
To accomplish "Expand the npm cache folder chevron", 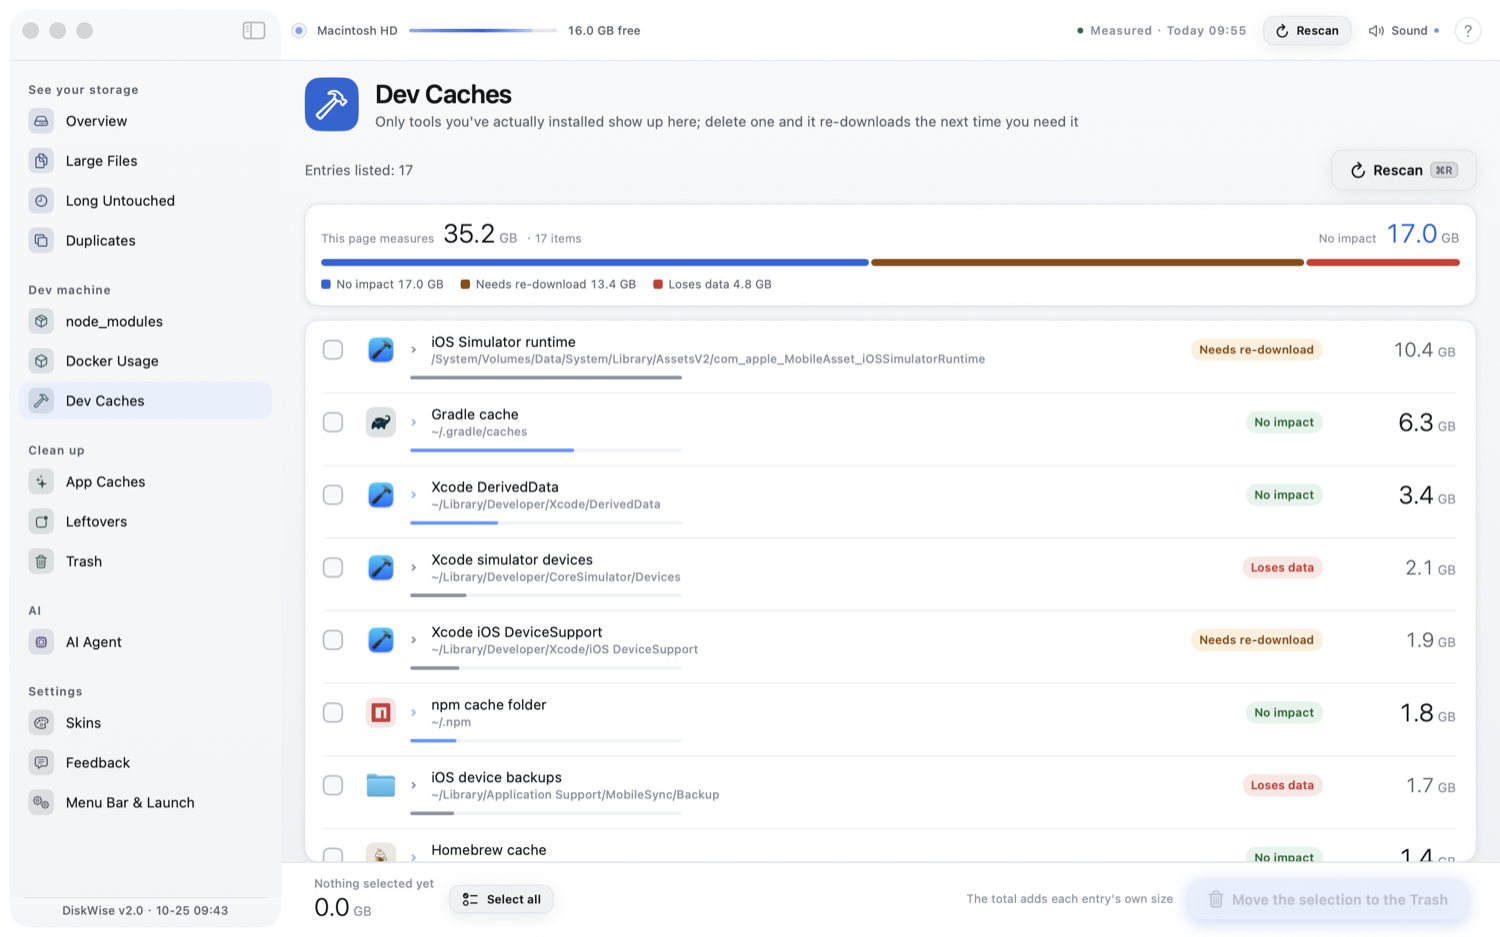I will pyautogui.click(x=413, y=713).
